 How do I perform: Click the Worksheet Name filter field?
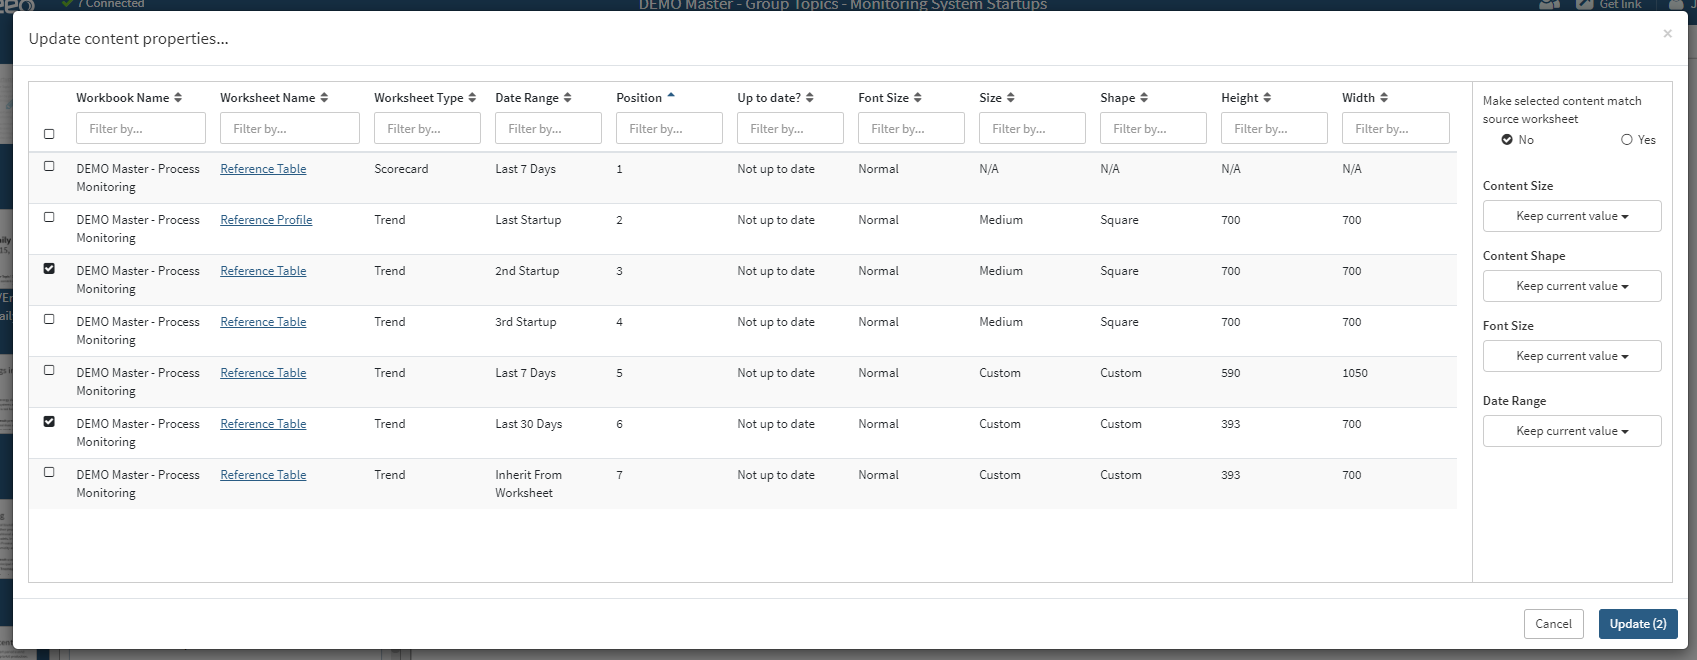pyautogui.click(x=289, y=129)
